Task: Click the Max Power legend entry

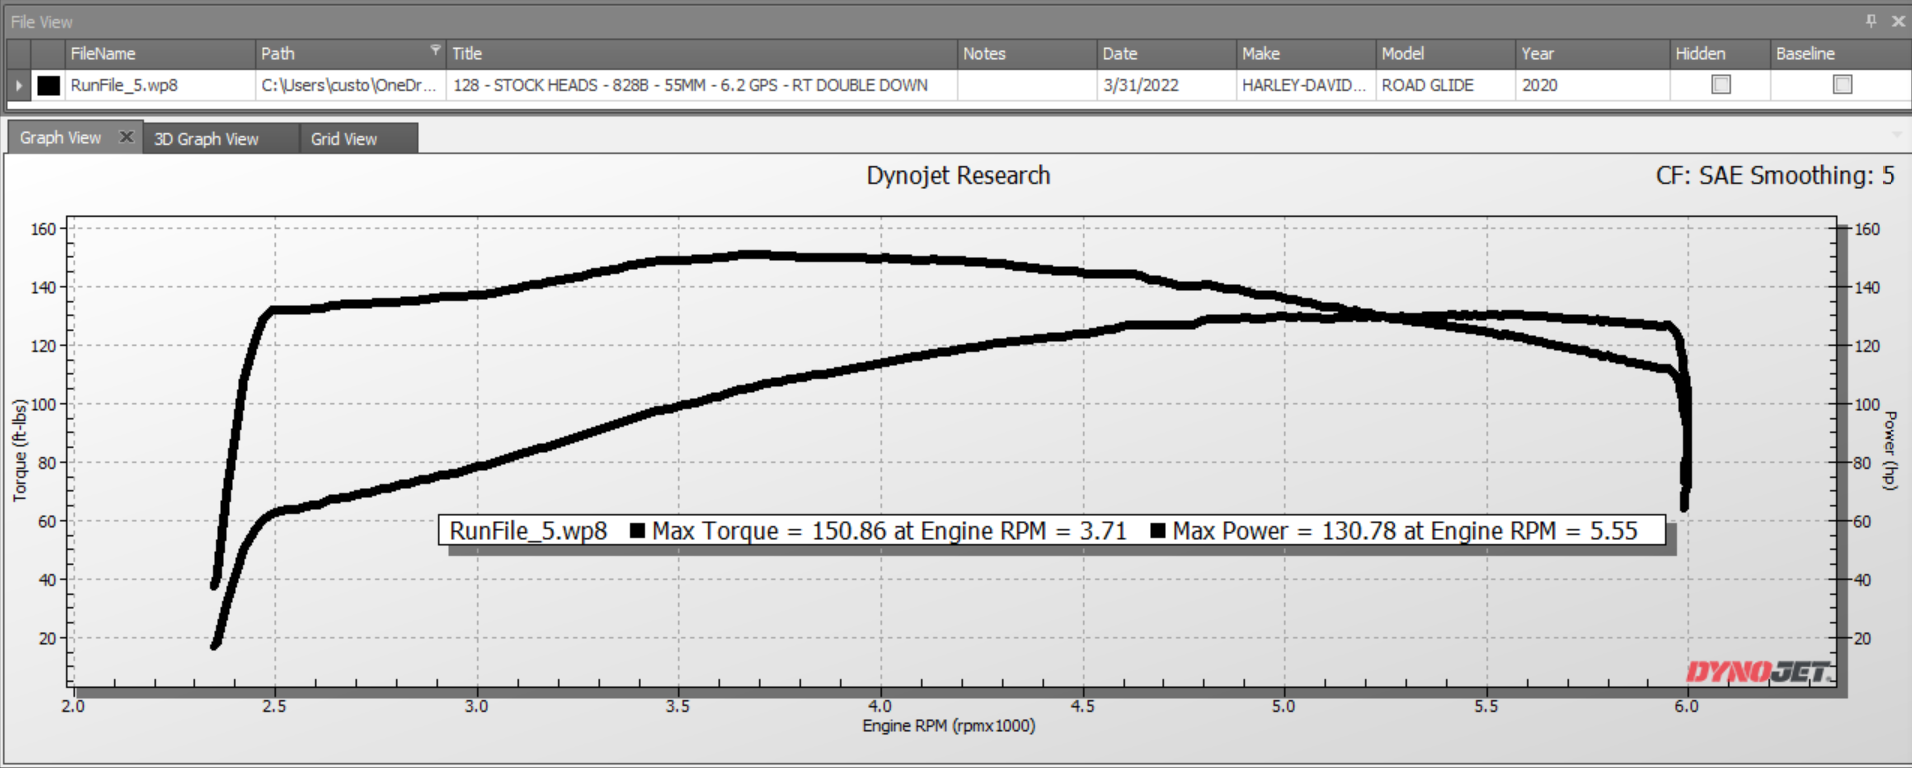Action: pyautogui.click(x=1394, y=531)
